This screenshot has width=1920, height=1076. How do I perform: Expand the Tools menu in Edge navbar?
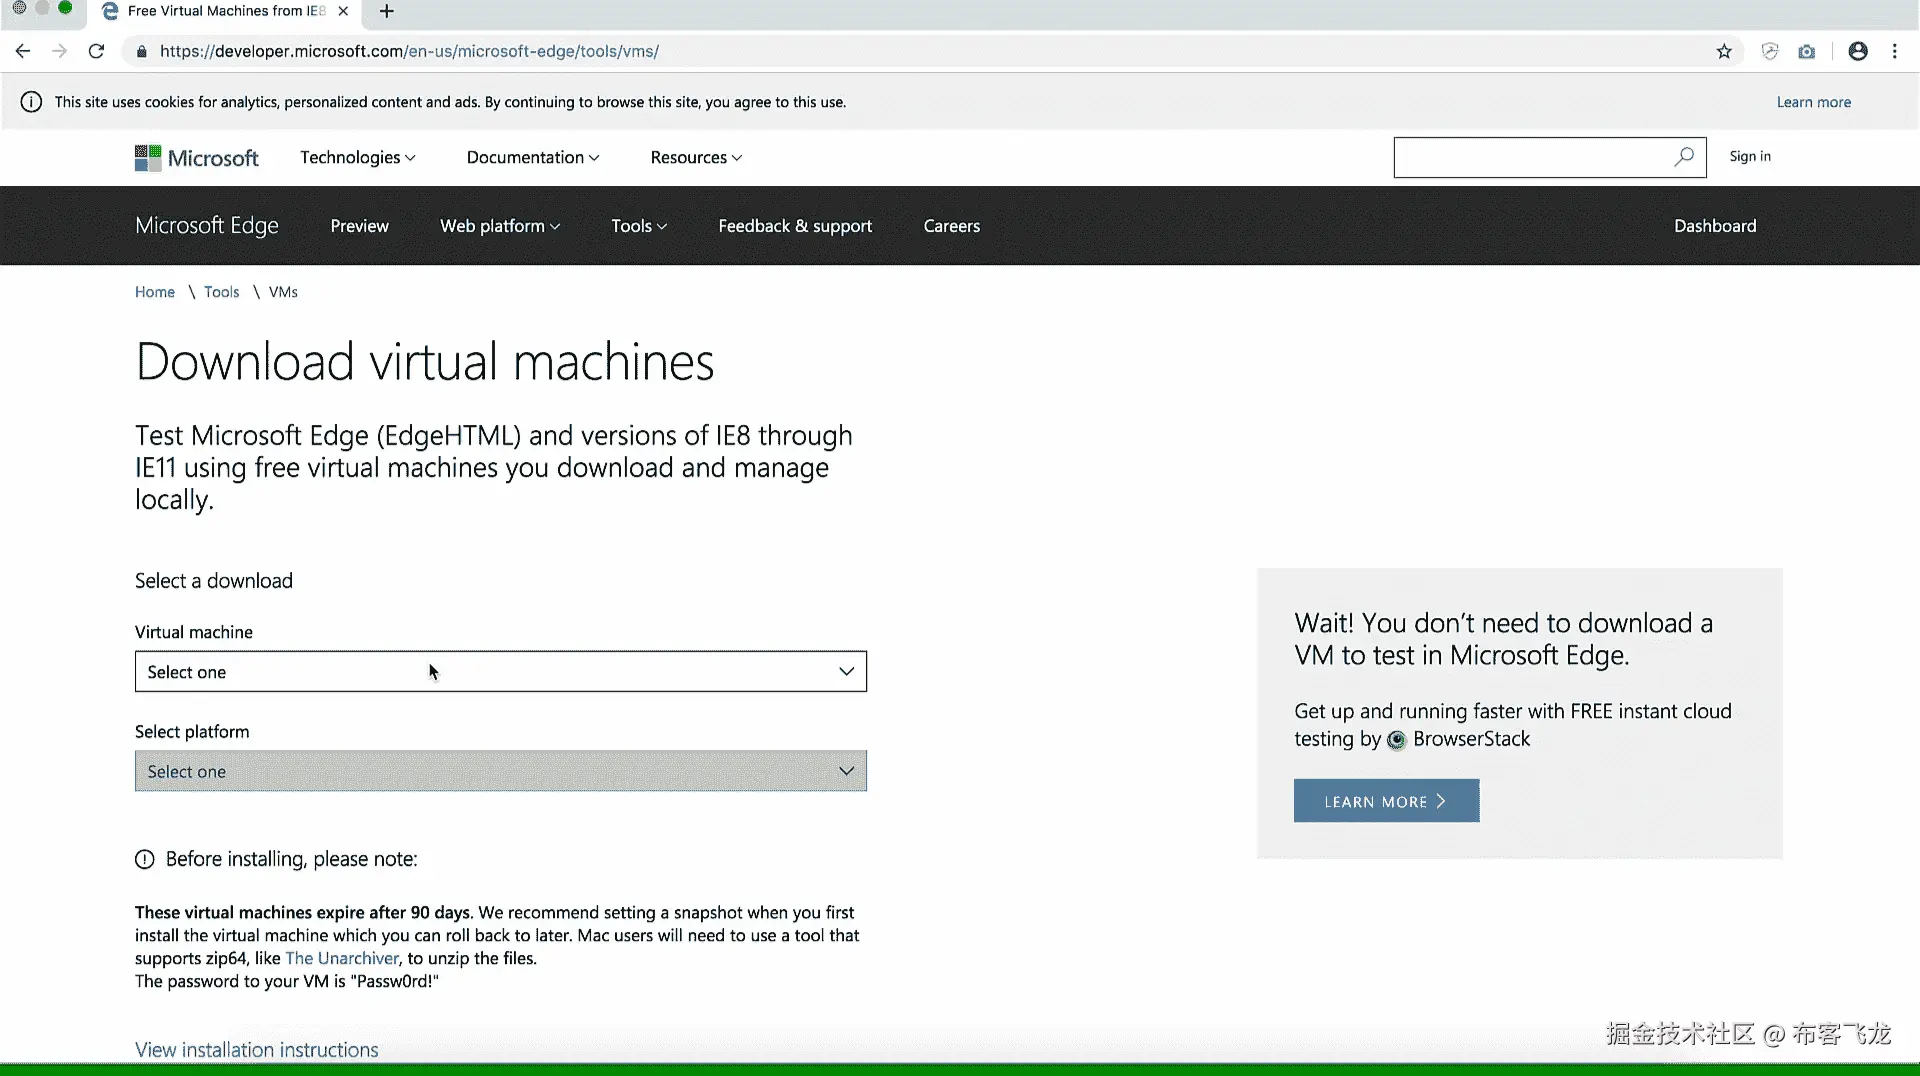pyautogui.click(x=639, y=226)
